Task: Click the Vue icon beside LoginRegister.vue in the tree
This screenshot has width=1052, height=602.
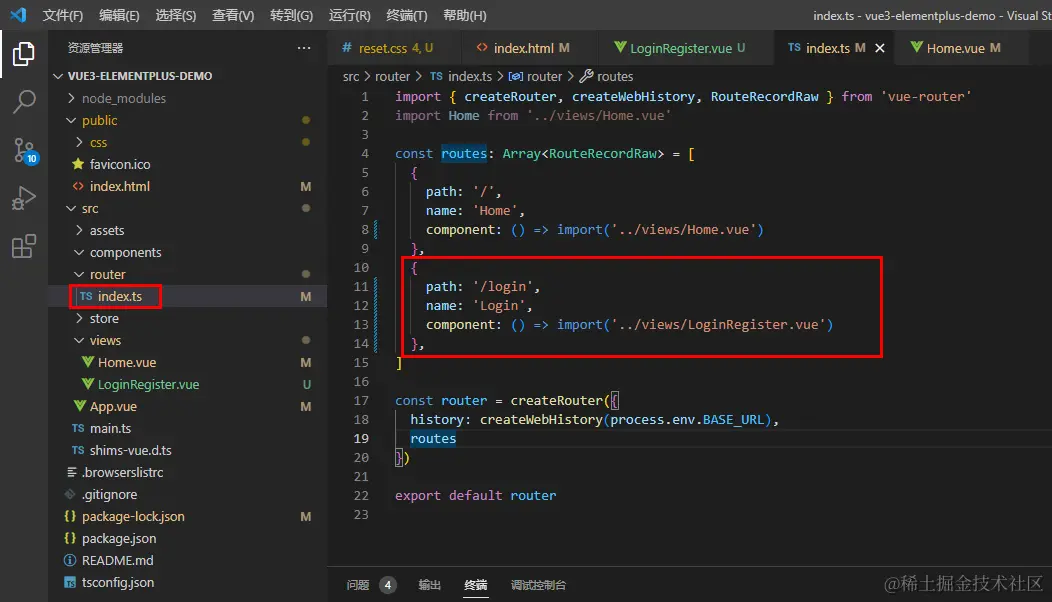Action: tap(87, 384)
